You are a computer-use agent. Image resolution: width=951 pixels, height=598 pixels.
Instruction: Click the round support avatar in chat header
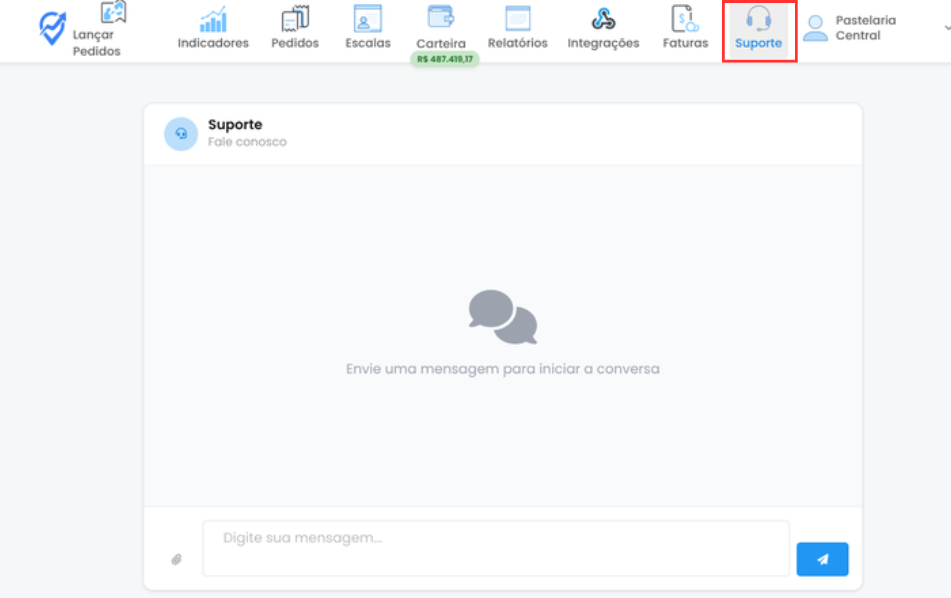pyautogui.click(x=181, y=134)
